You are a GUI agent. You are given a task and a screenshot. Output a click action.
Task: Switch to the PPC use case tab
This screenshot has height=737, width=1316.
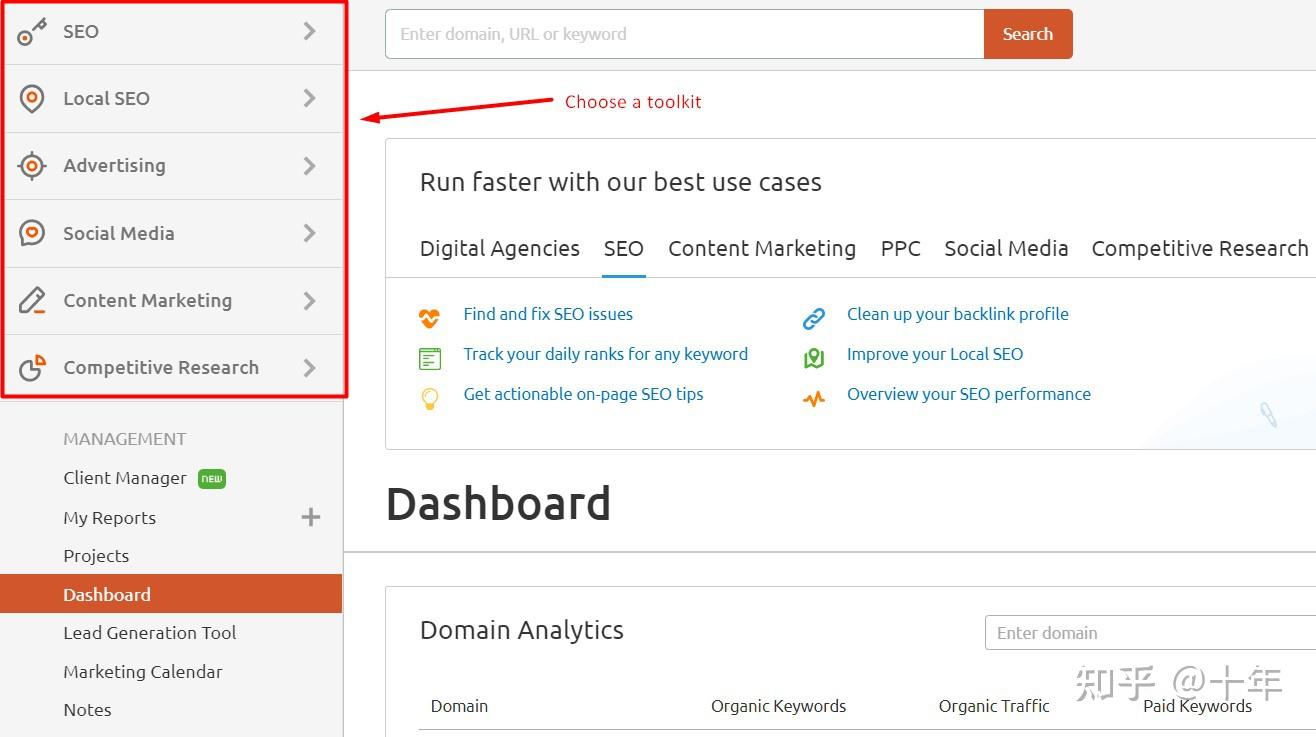[x=900, y=248]
